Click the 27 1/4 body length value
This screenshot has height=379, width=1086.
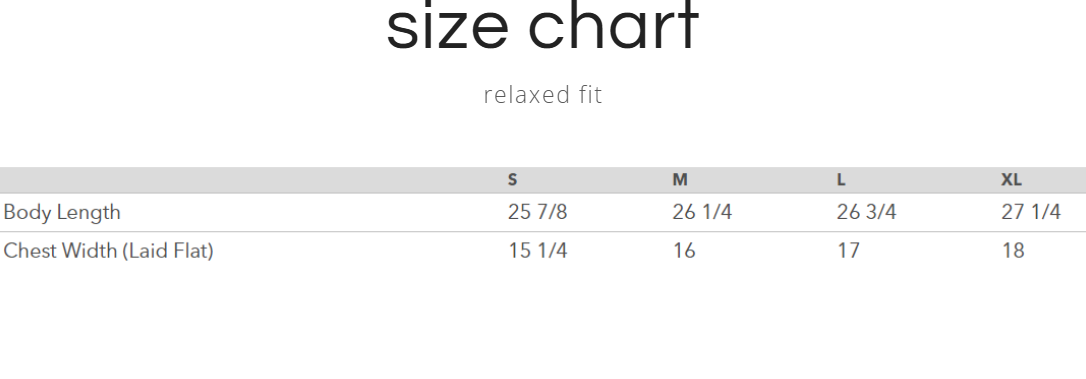click(x=1031, y=212)
